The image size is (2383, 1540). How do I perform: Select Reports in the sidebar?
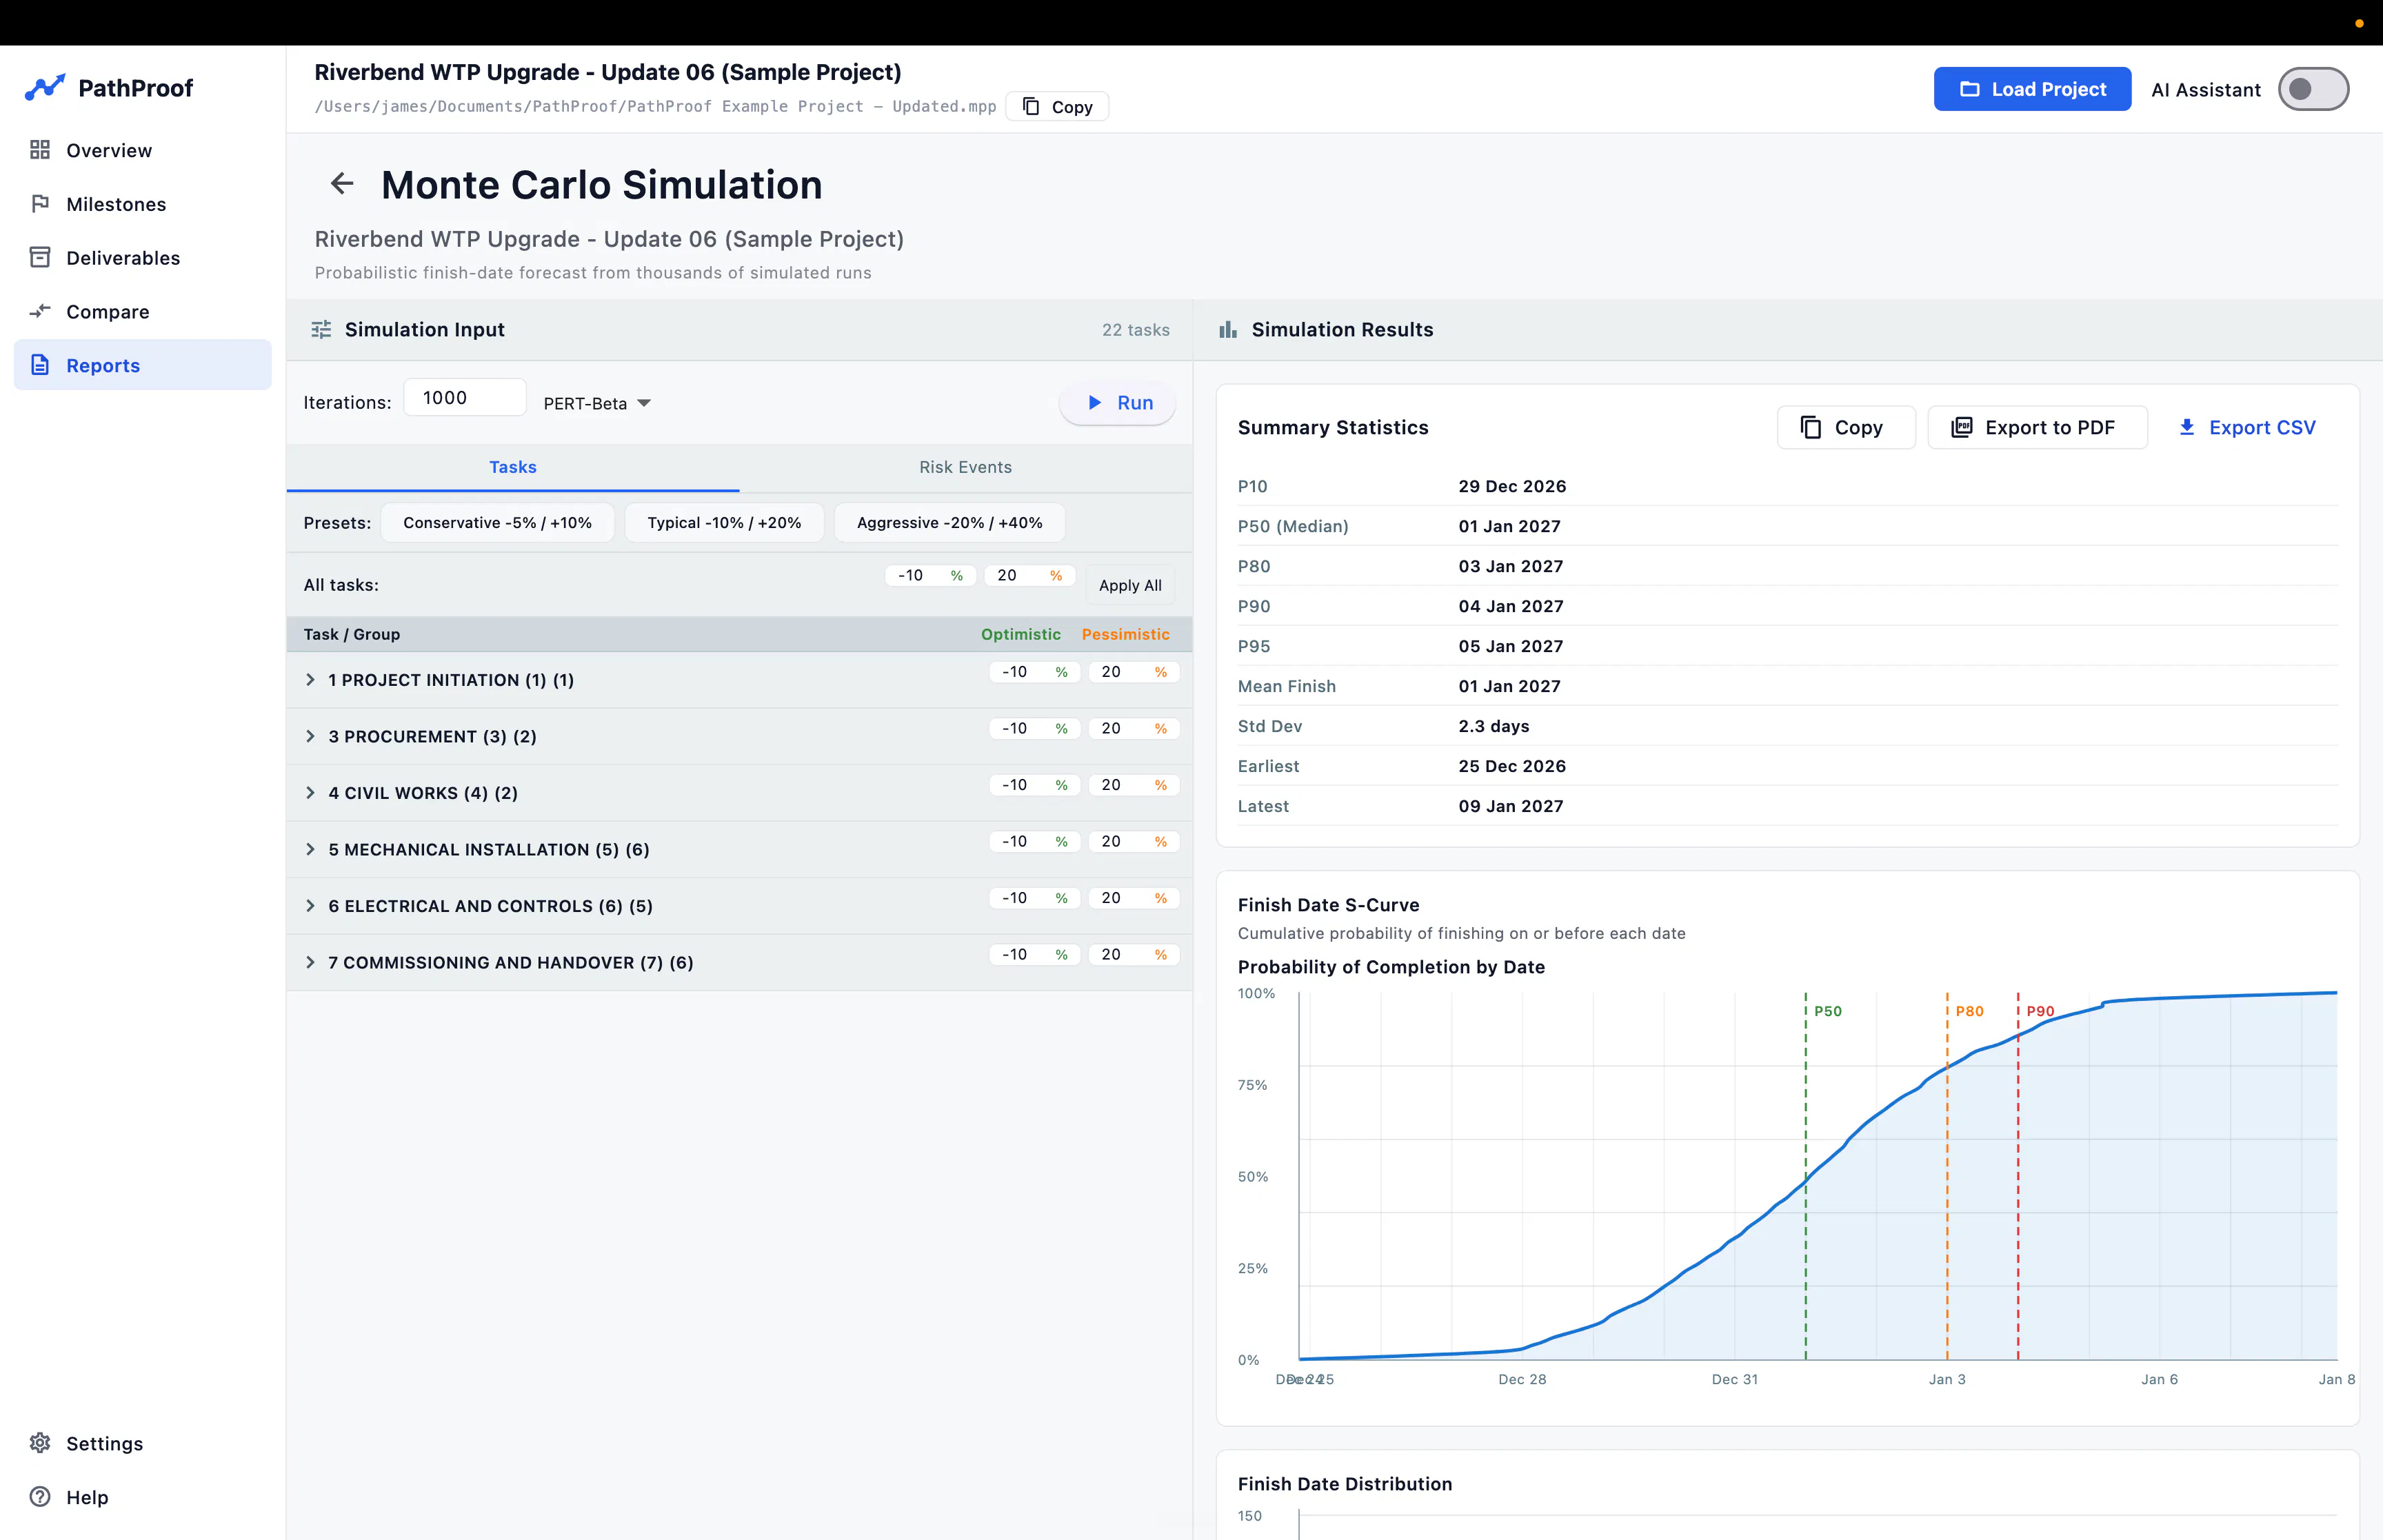[142, 365]
